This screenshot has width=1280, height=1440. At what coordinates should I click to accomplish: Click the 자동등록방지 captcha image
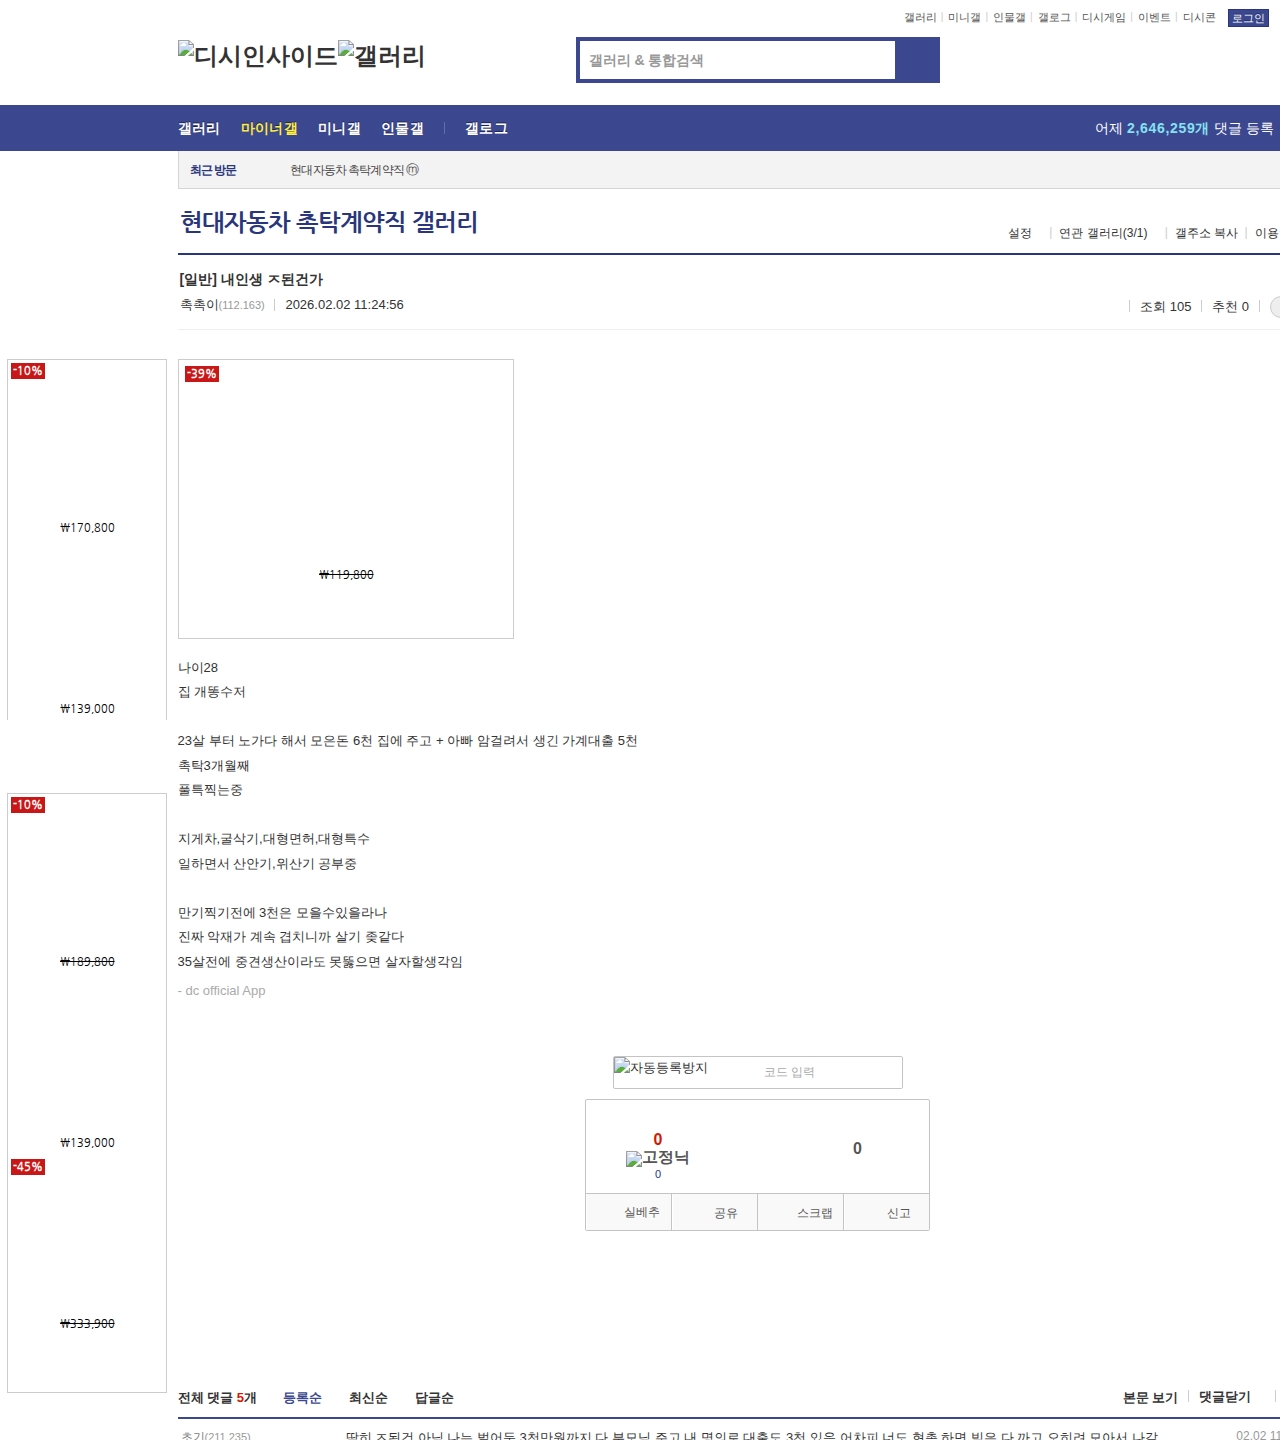pyautogui.click(x=661, y=1069)
